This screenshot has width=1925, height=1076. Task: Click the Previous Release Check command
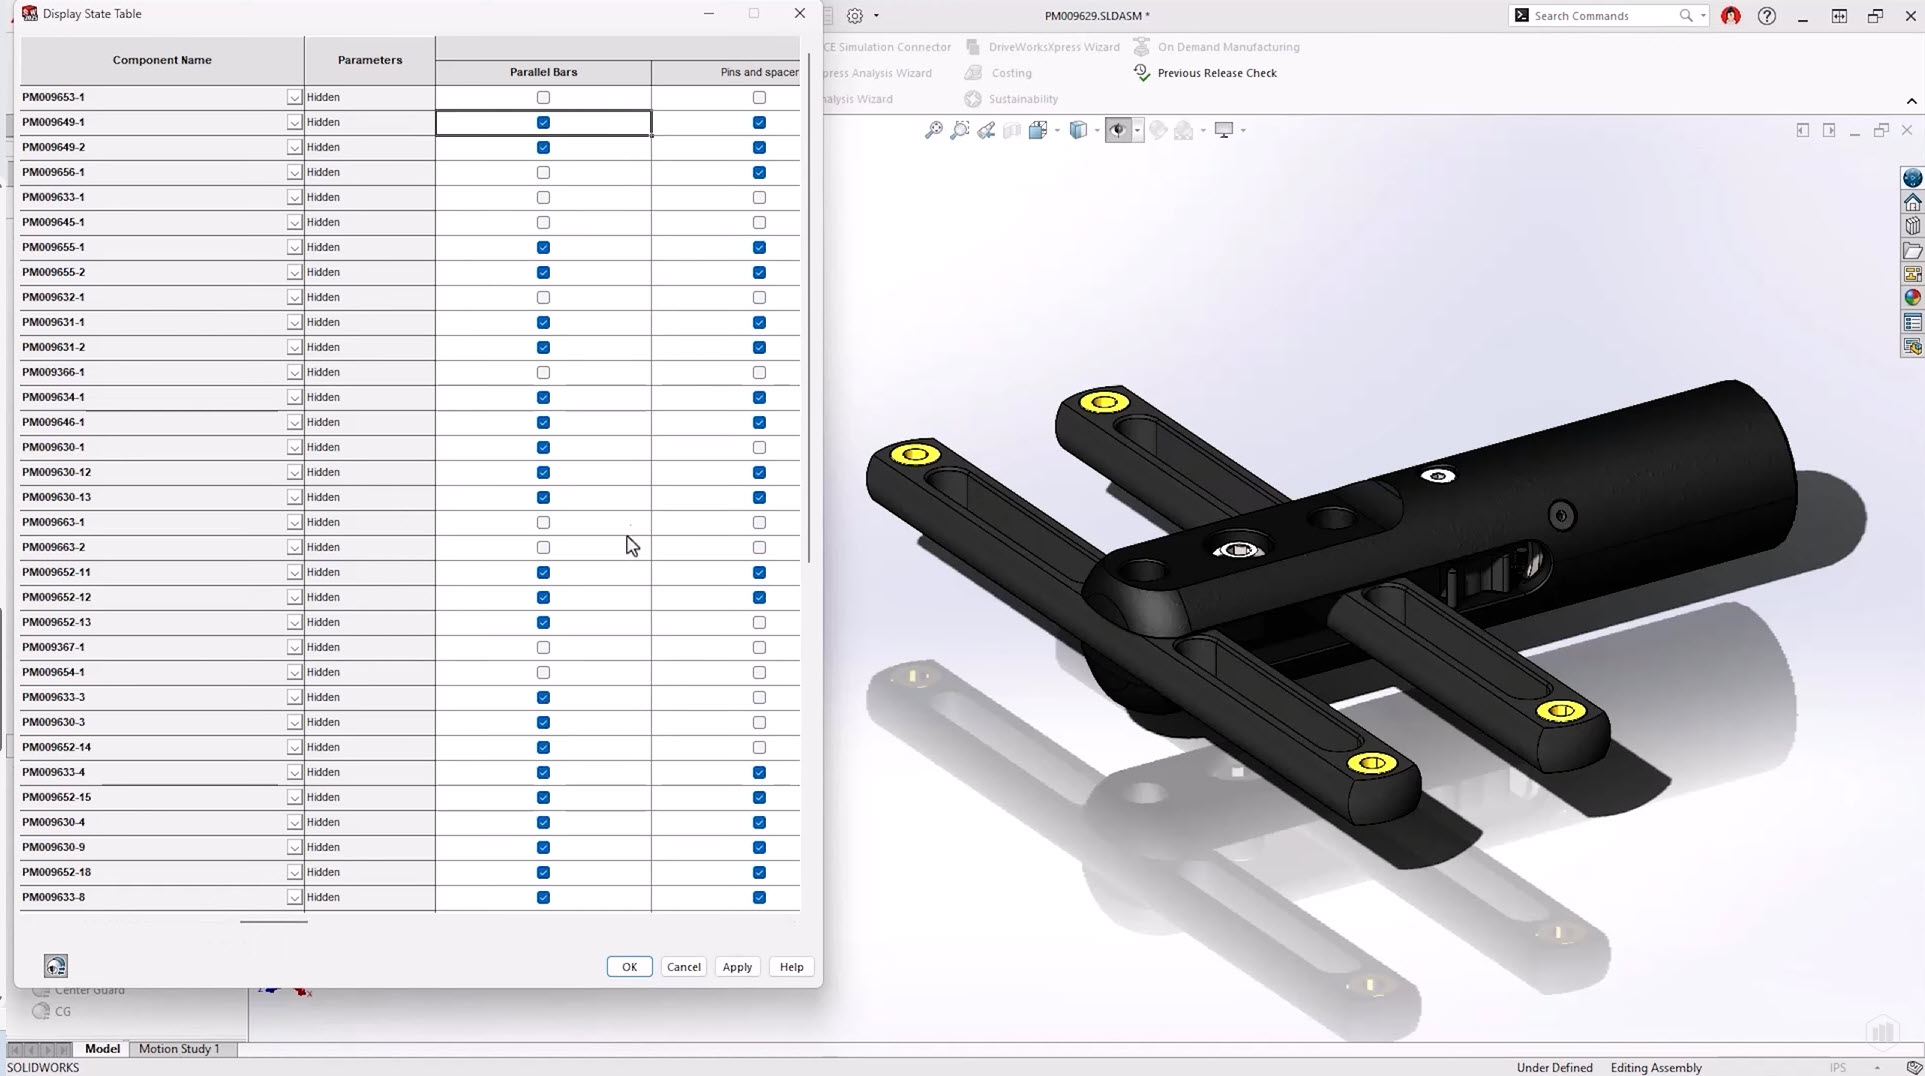[1216, 73]
